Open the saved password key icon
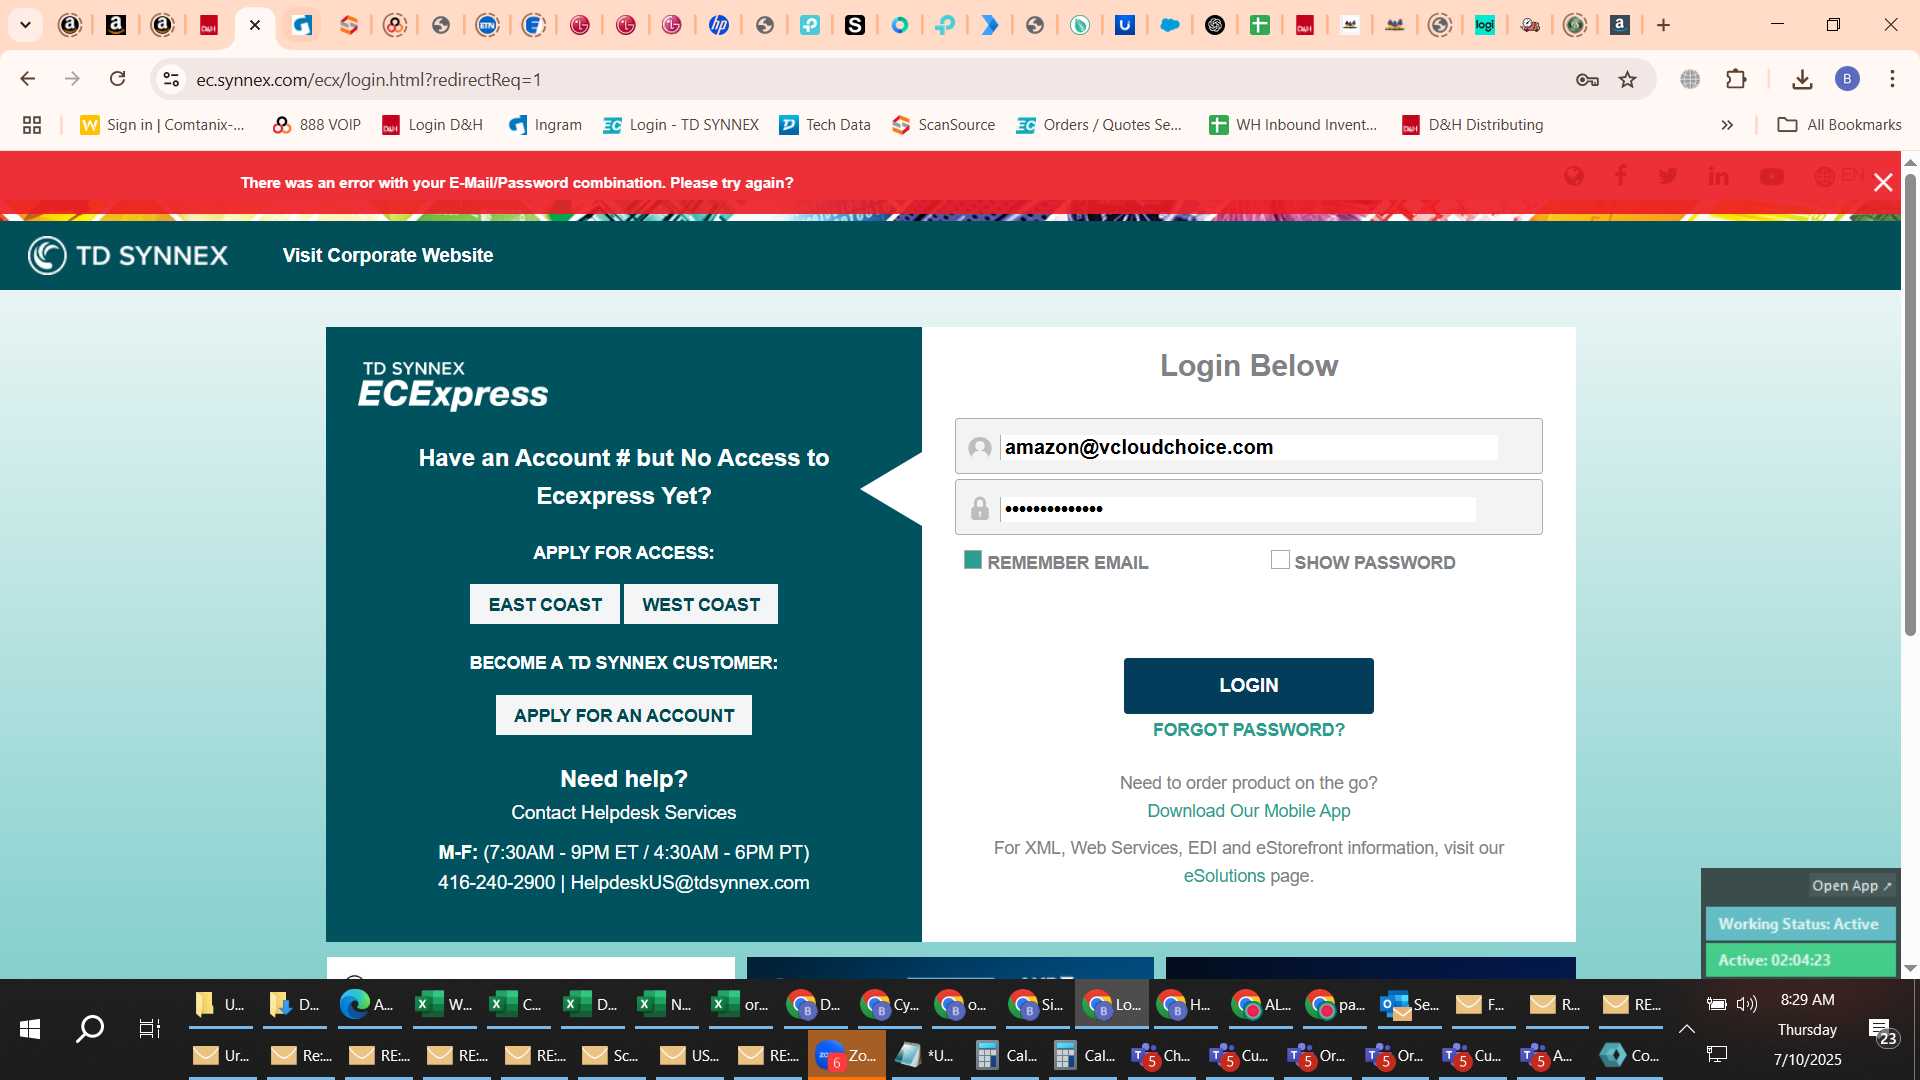Viewport: 1920px width, 1080px height. 1587,80
